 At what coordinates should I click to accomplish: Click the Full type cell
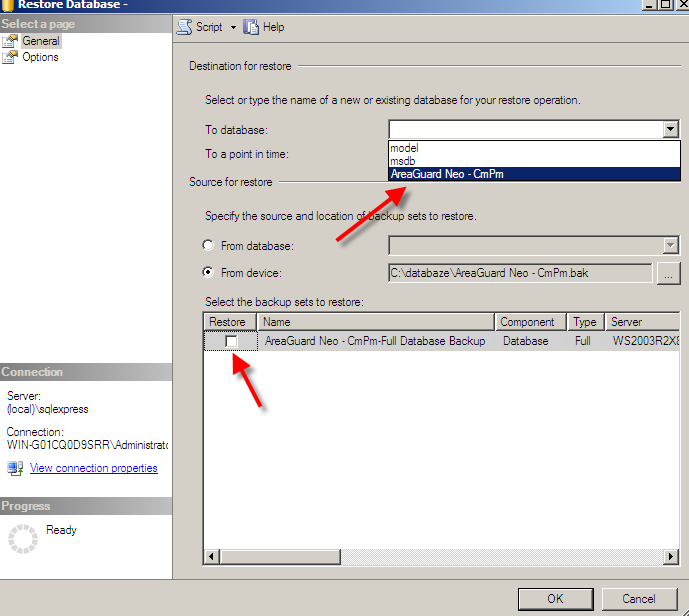[x=583, y=341]
